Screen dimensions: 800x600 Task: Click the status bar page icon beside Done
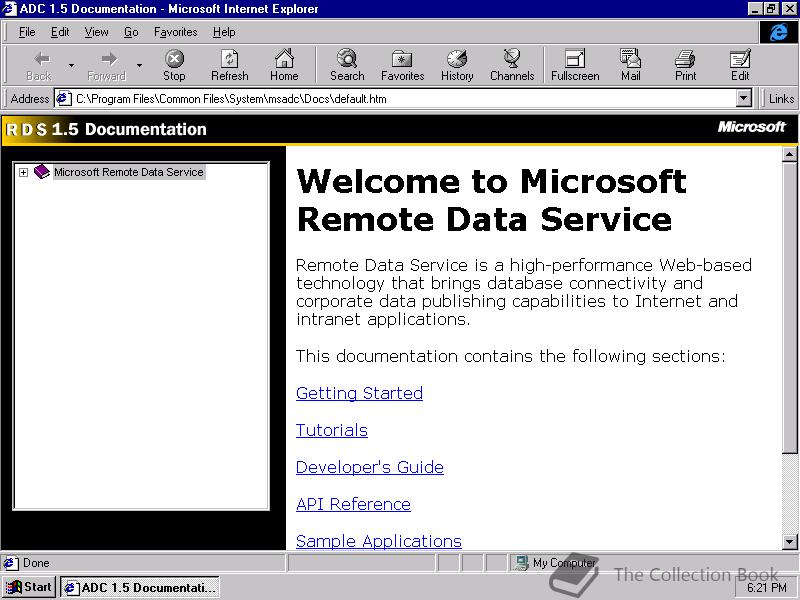point(11,563)
